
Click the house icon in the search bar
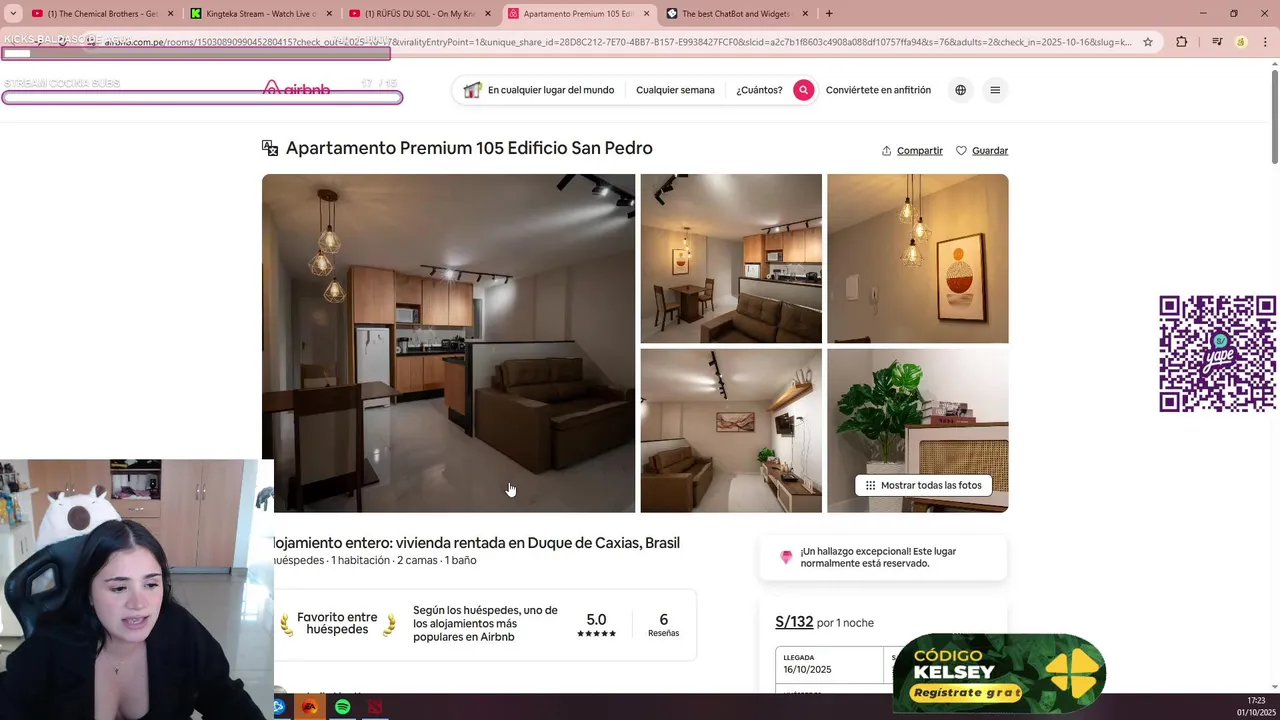click(472, 90)
